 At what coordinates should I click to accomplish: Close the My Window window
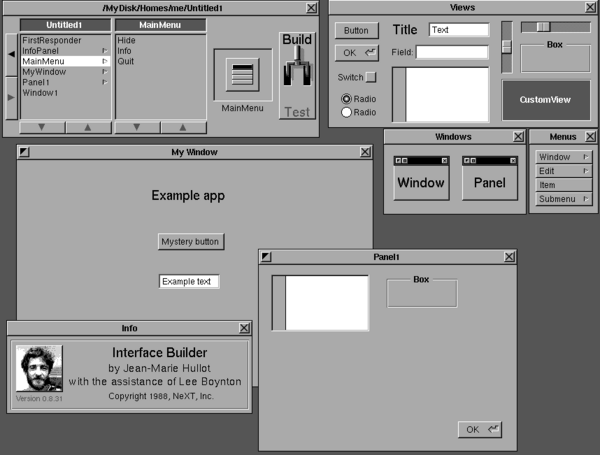click(x=365, y=152)
